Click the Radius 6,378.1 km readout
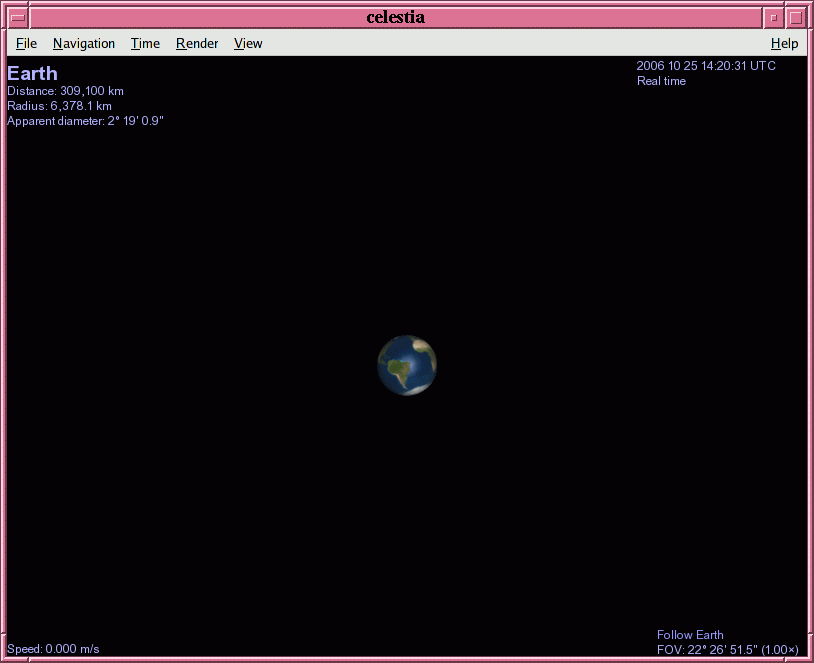Screen dimensions: 814x663 [x=59, y=106]
